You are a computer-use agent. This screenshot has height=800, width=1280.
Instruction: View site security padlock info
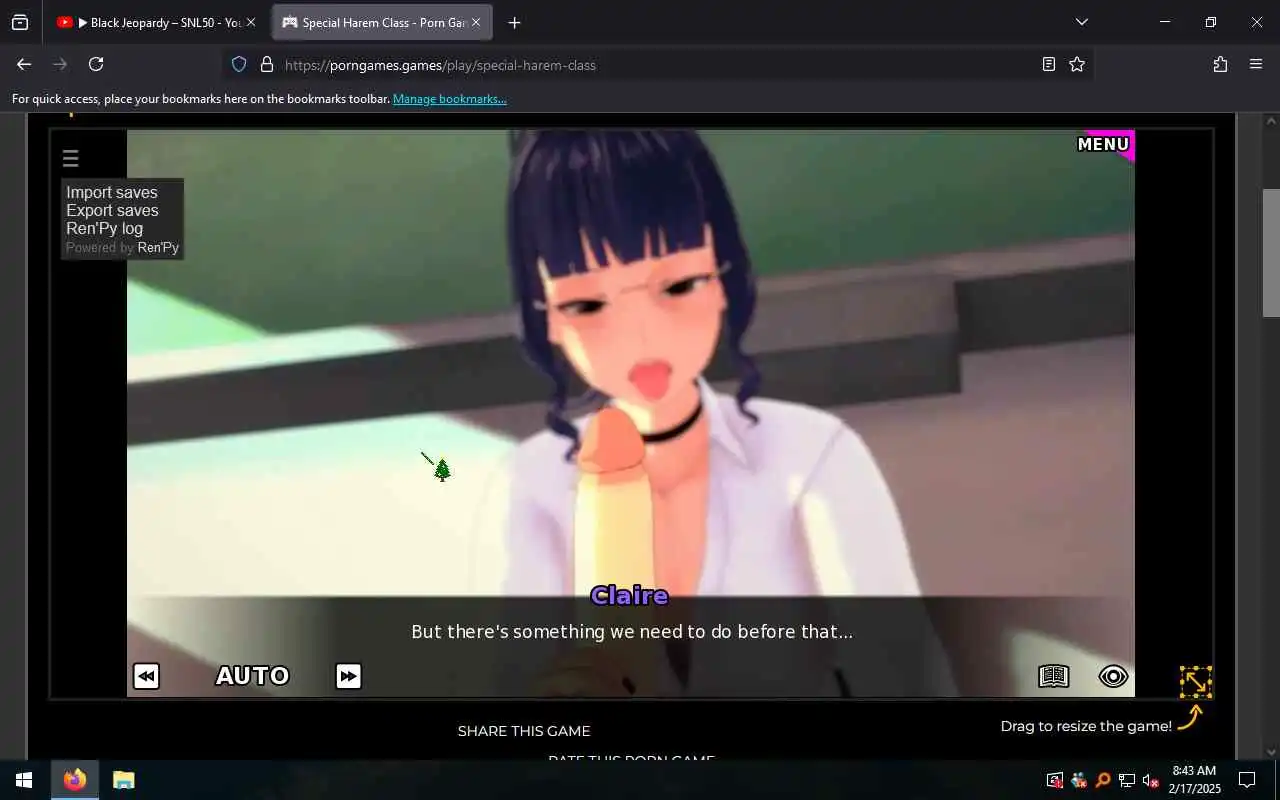click(x=267, y=64)
